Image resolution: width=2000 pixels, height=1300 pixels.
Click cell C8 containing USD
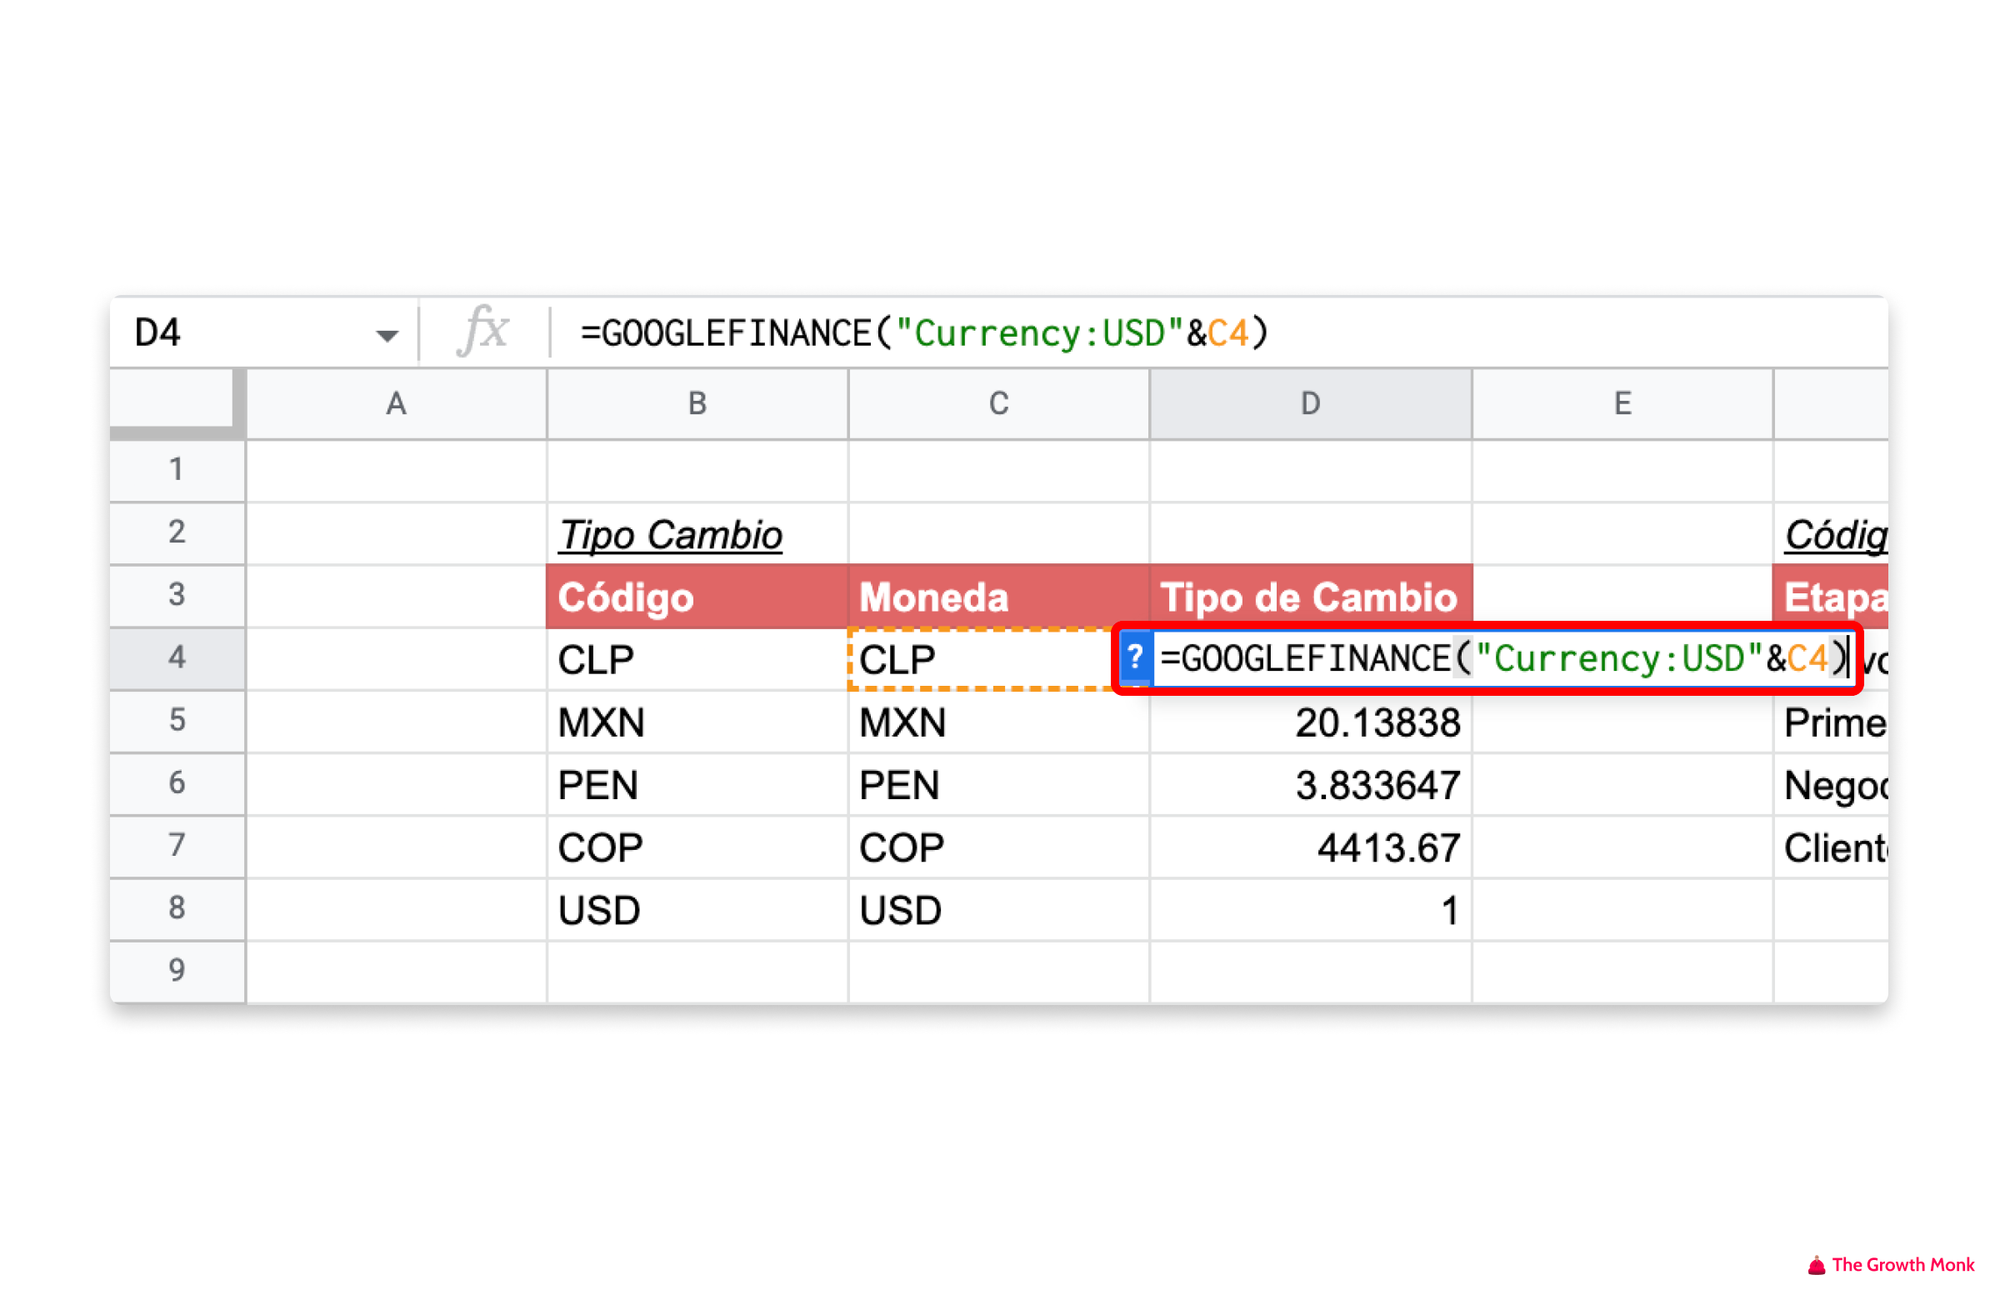coord(999,910)
